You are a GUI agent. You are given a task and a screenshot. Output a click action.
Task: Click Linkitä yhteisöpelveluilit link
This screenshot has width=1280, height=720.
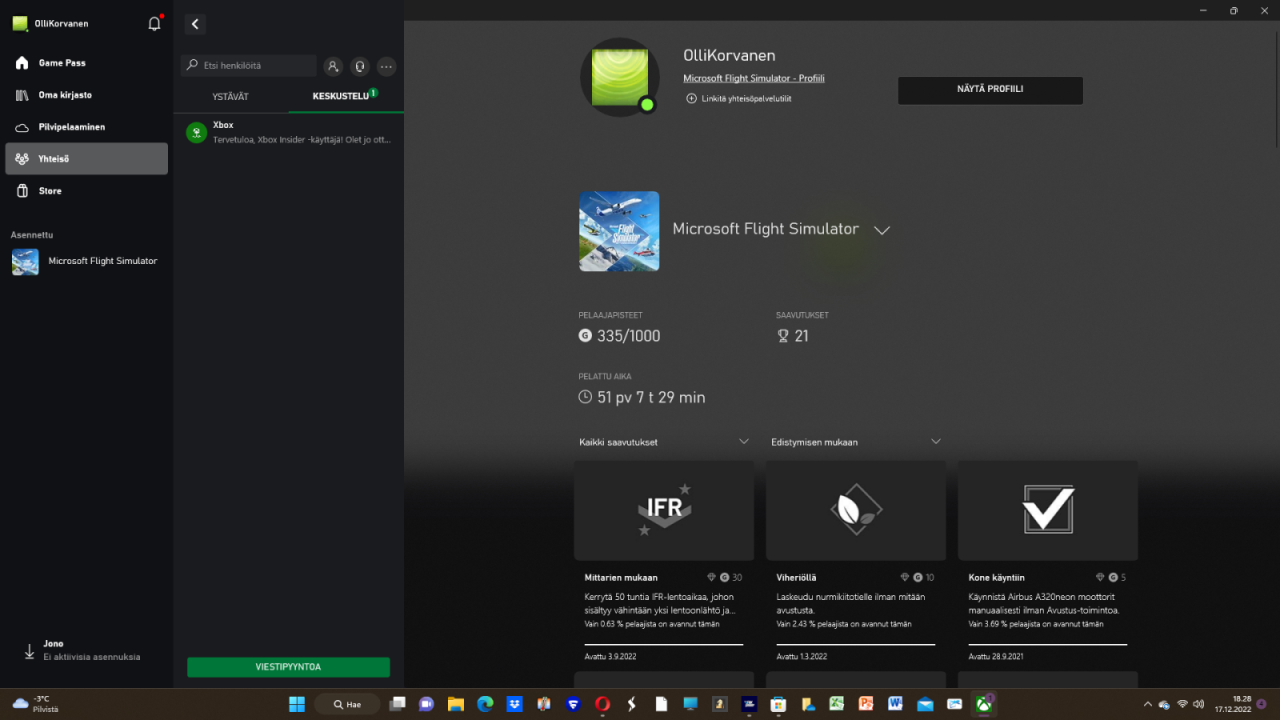(x=739, y=99)
